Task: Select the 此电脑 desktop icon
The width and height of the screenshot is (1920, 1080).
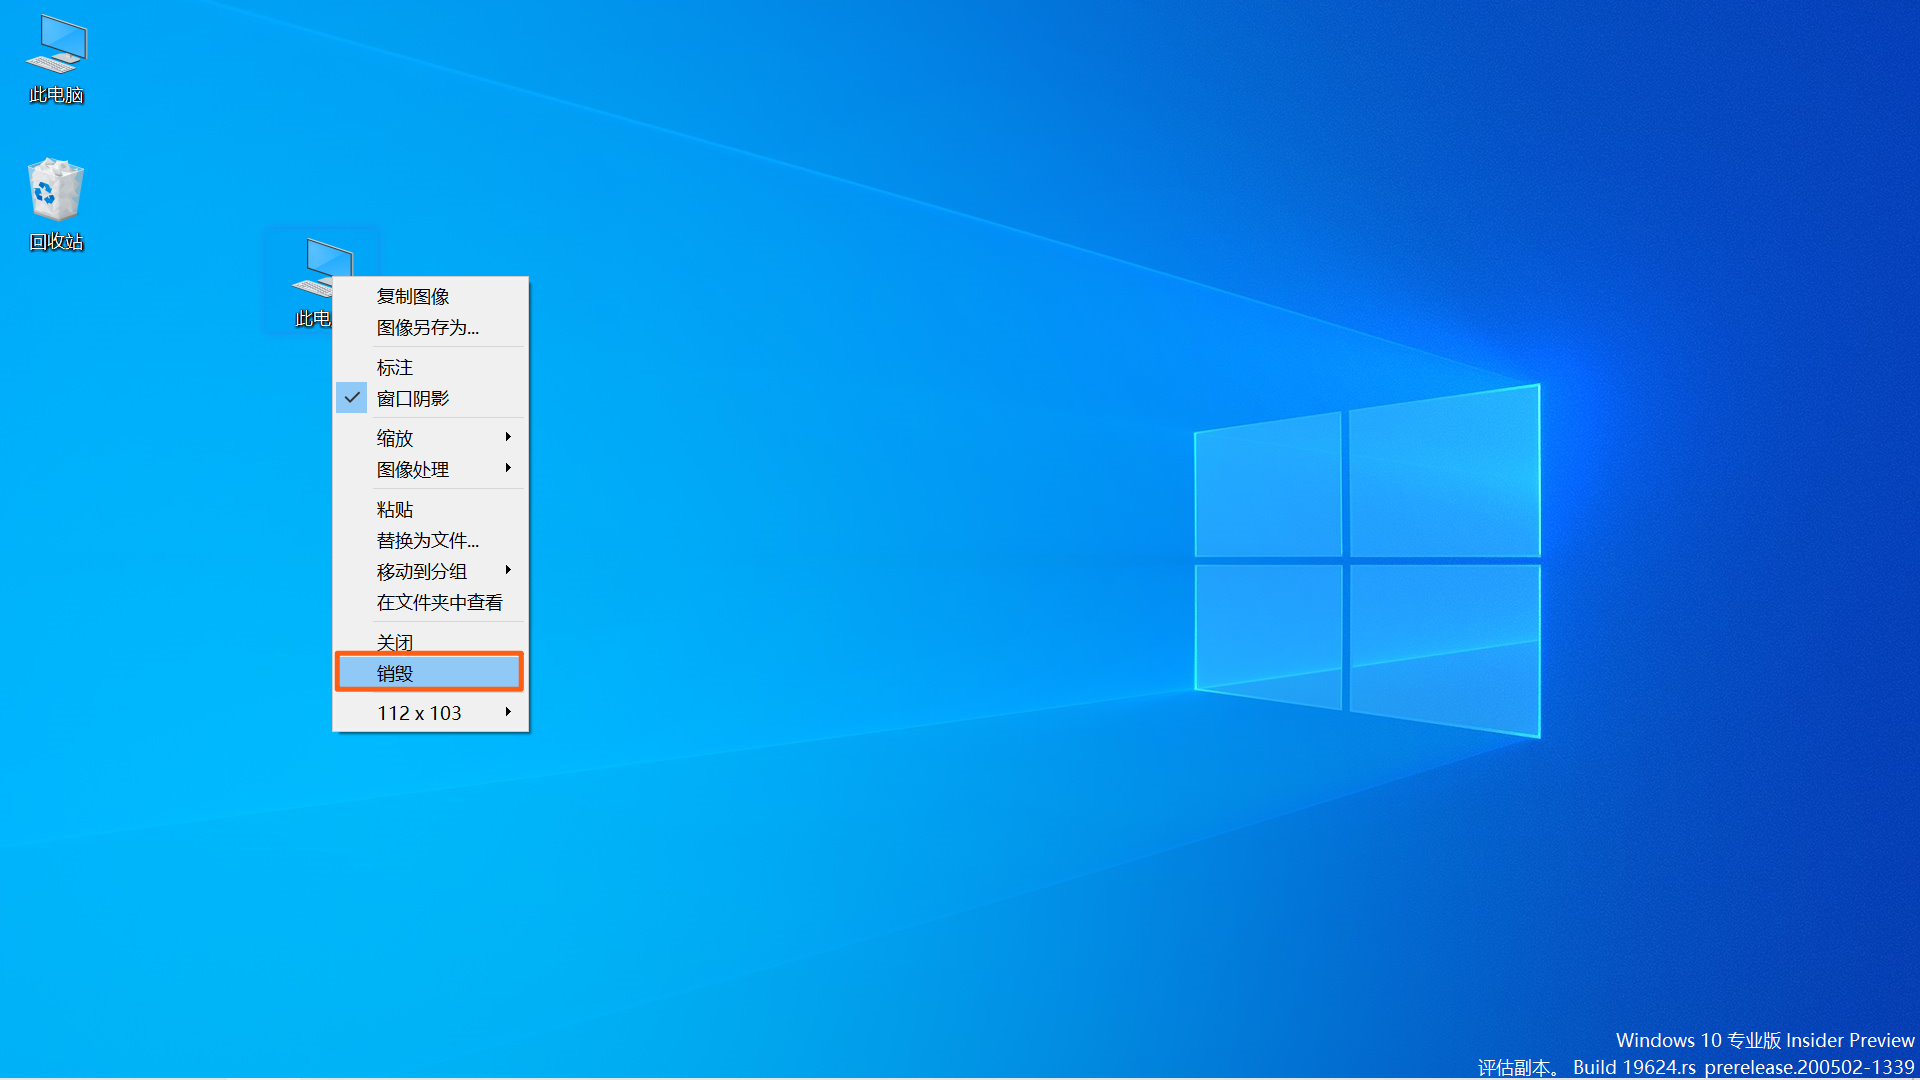Action: coord(56,60)
